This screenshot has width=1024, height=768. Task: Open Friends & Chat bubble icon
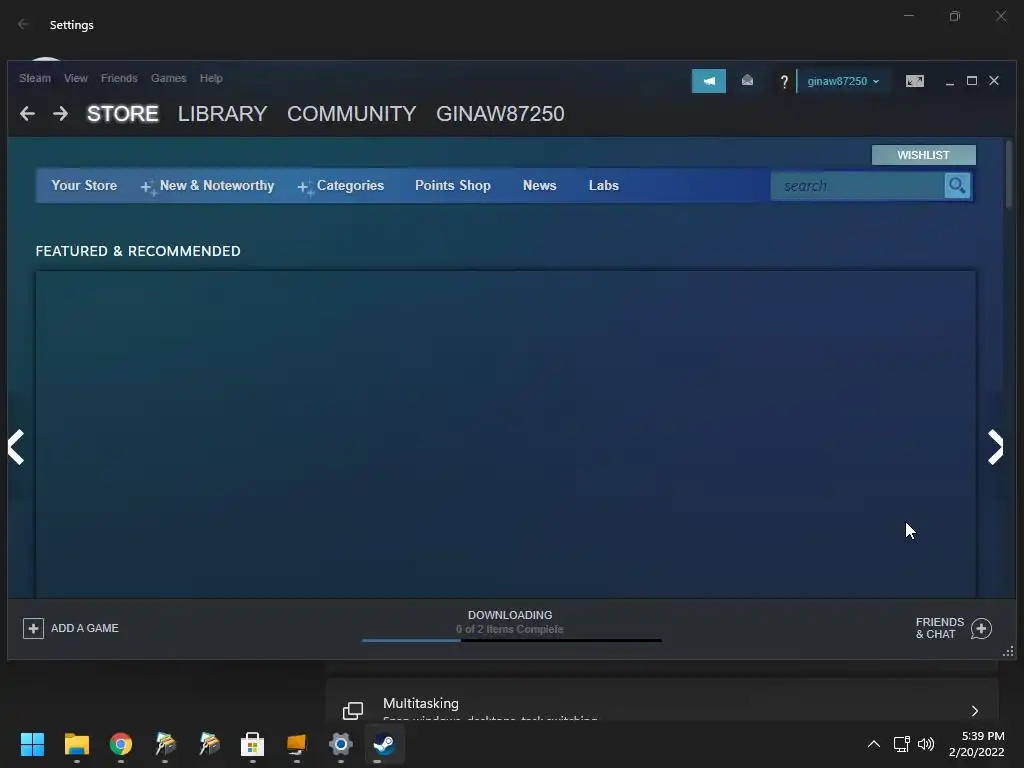click(x=981, y=628)
